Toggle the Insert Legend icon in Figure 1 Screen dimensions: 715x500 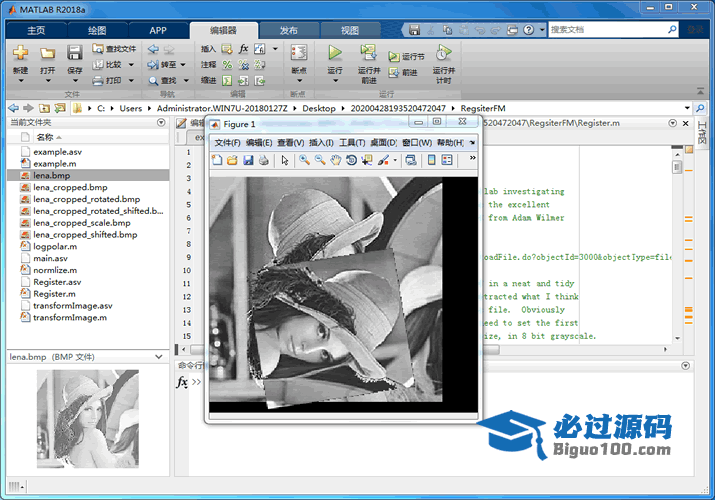(447, 160)
